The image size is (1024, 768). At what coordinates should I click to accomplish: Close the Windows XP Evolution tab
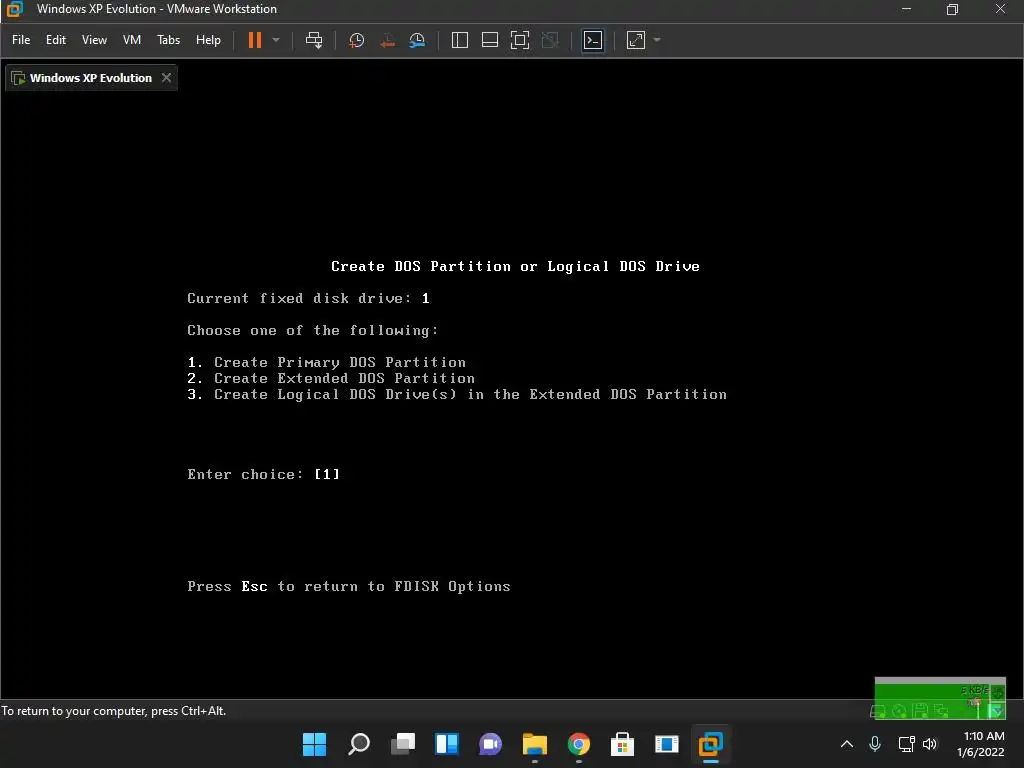(x=167, y=78)
